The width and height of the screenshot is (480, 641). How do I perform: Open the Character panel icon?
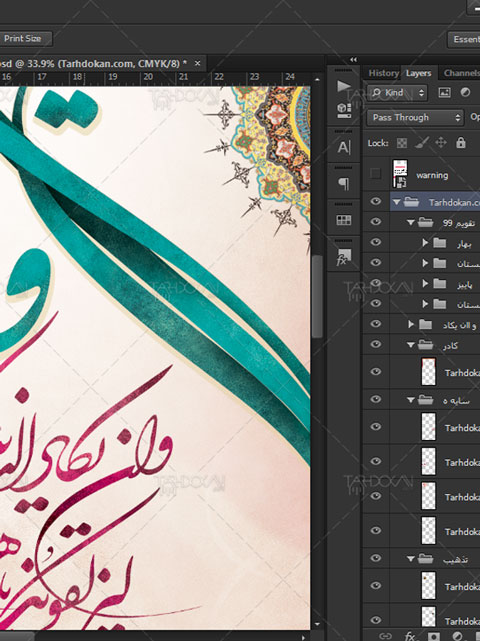(343, 147)
